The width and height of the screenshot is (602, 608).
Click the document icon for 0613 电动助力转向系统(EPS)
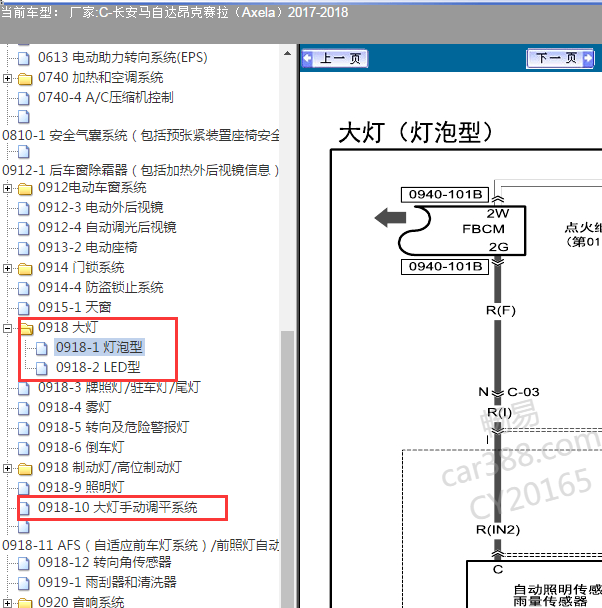[x=24, y=58]
